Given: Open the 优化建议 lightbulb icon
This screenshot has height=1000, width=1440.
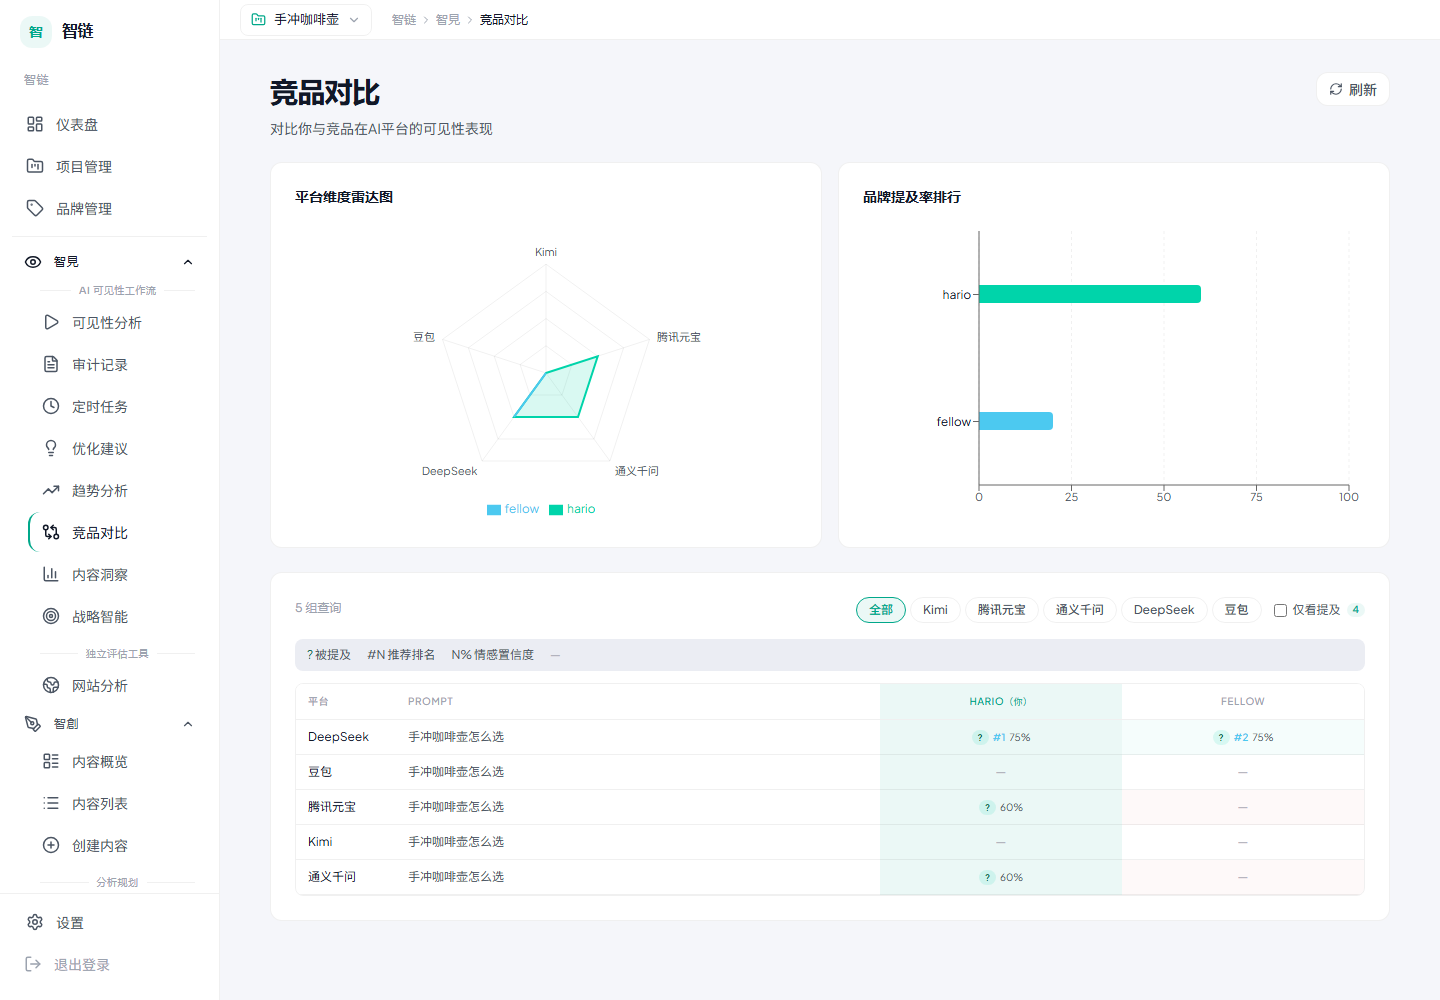Looking at the screenshot, I should [x=51, y=448].
